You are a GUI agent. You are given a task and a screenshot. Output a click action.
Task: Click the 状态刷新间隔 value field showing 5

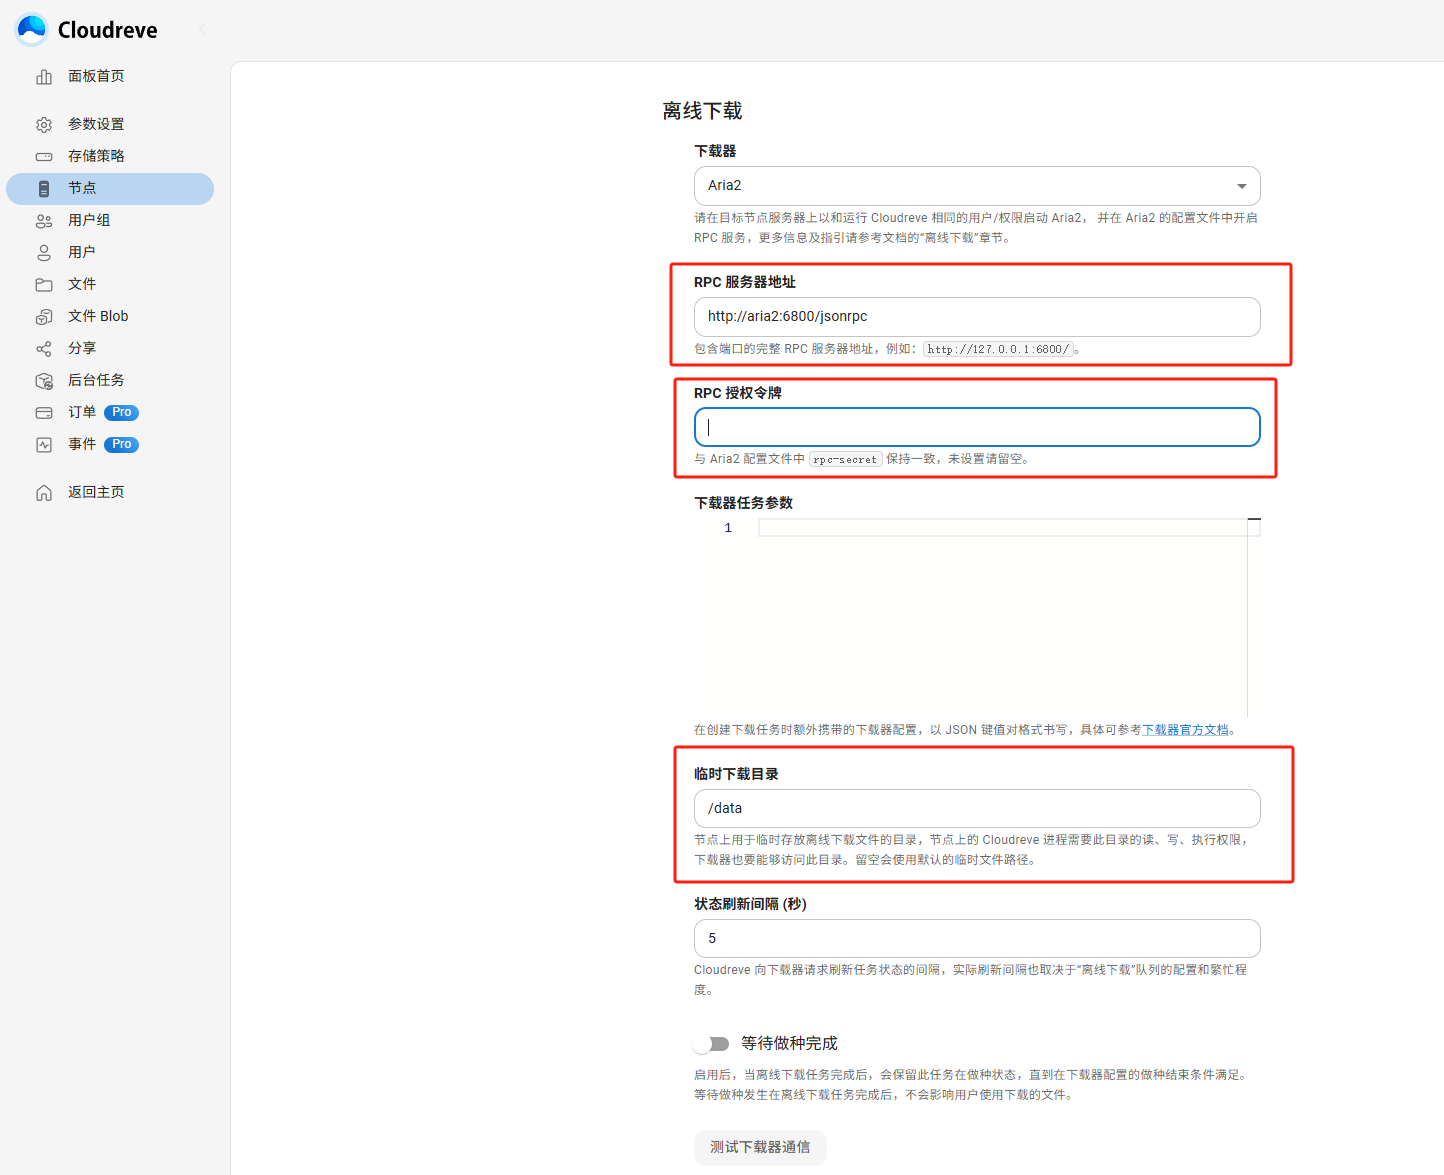coord(977,938)
